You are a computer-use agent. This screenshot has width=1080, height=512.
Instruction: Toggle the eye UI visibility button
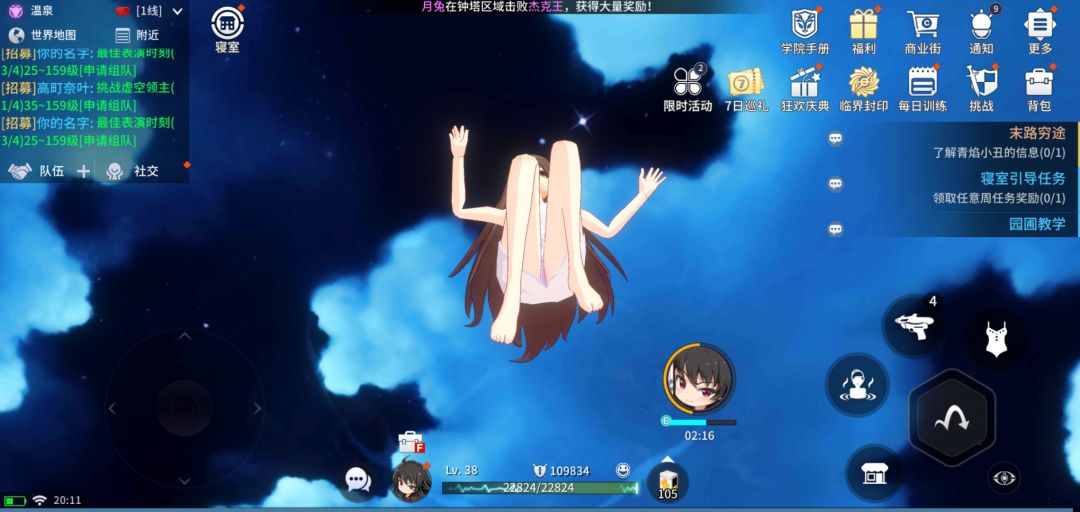(1004, 478)
